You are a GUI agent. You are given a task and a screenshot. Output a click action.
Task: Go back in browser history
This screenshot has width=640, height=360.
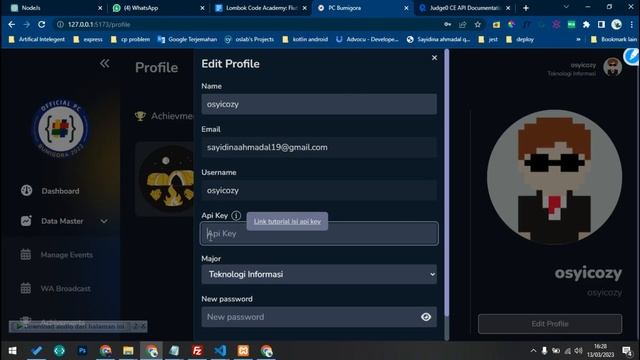pyautogui.click(x=11, y=24)
